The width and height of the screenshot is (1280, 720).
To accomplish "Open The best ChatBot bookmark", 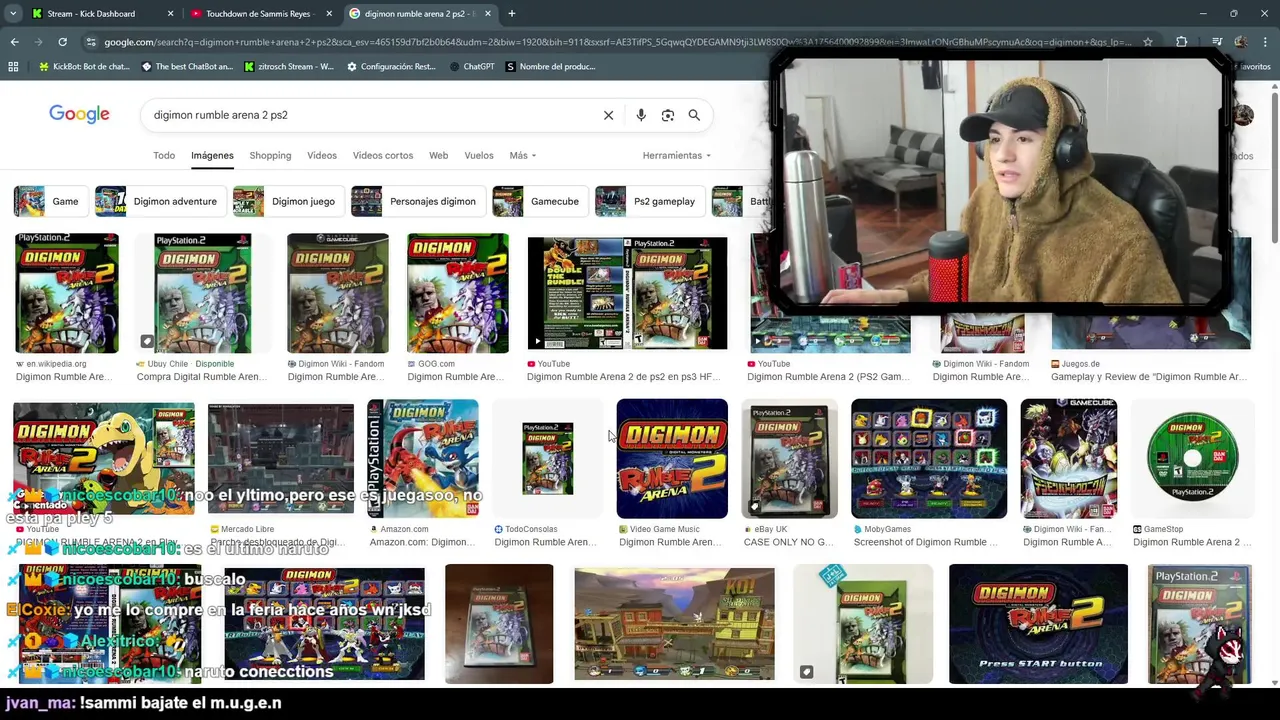I will (x=187, y=67).
